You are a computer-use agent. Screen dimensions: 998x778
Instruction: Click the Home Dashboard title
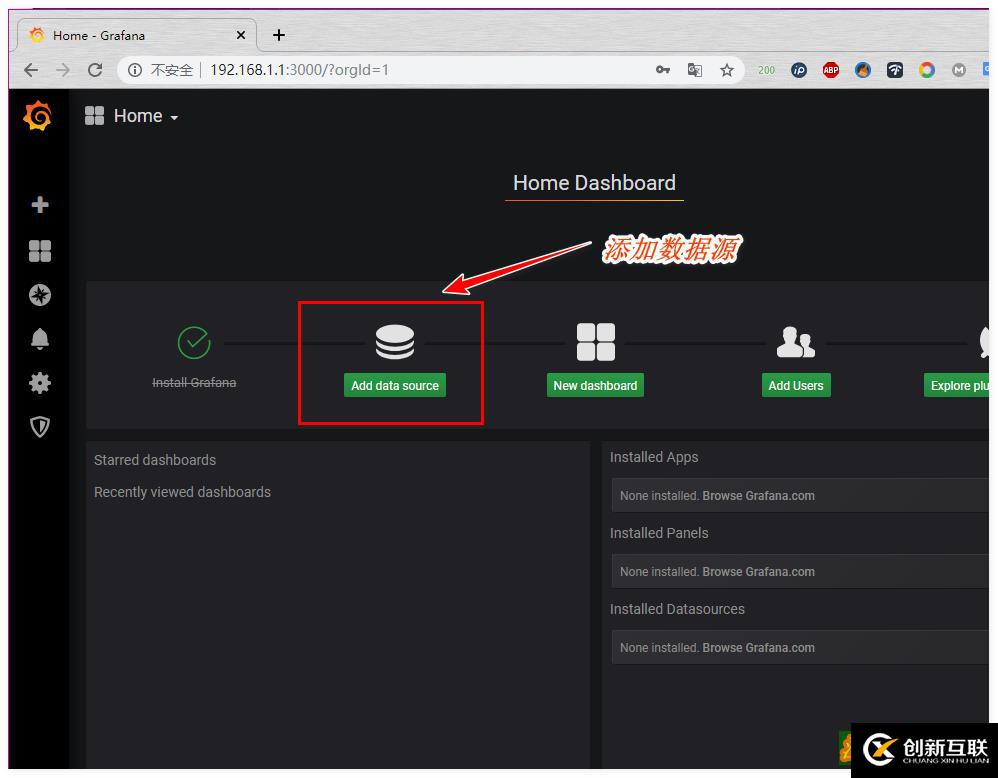click(x=594, y=183)
